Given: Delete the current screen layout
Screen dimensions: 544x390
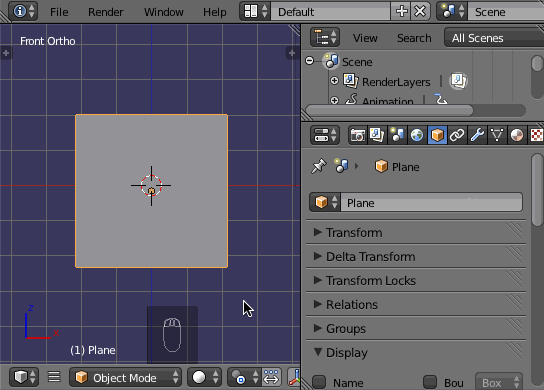Looking at the screenshot, I should pos(420,11).
